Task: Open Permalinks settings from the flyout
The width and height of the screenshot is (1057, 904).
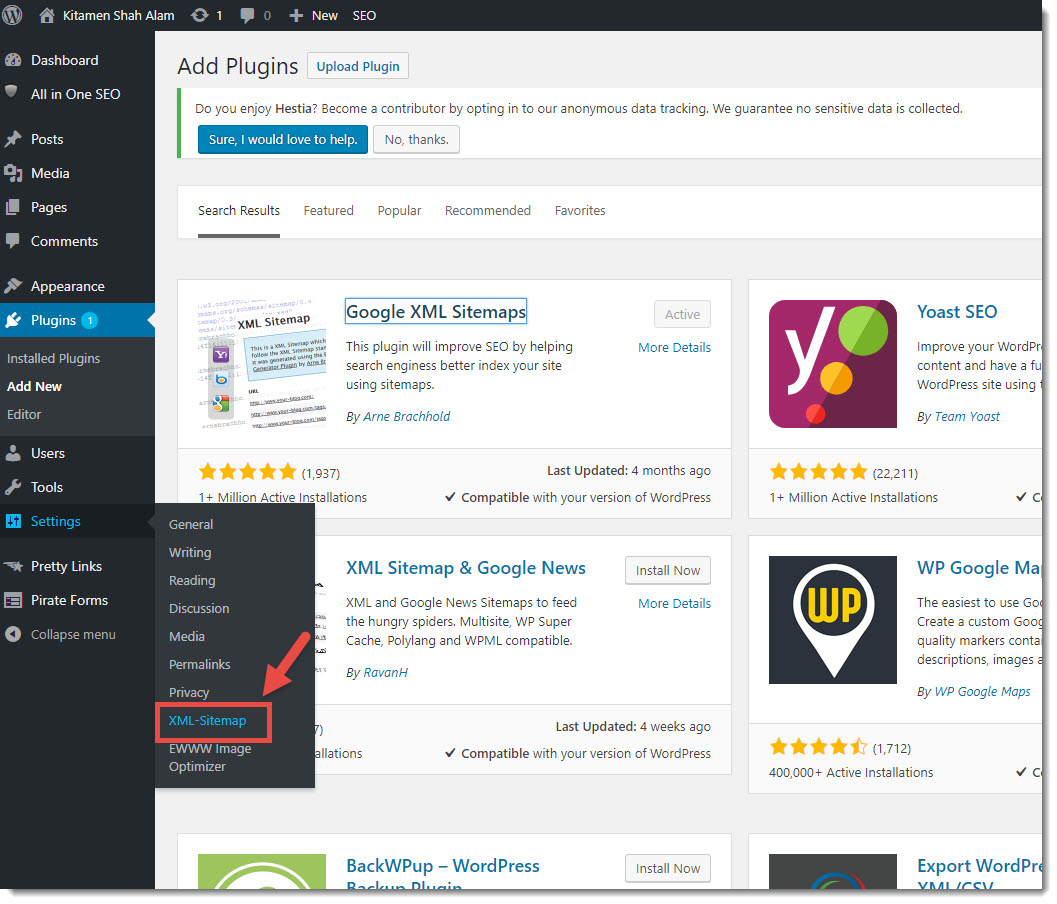Action: (x=200, y=665)
